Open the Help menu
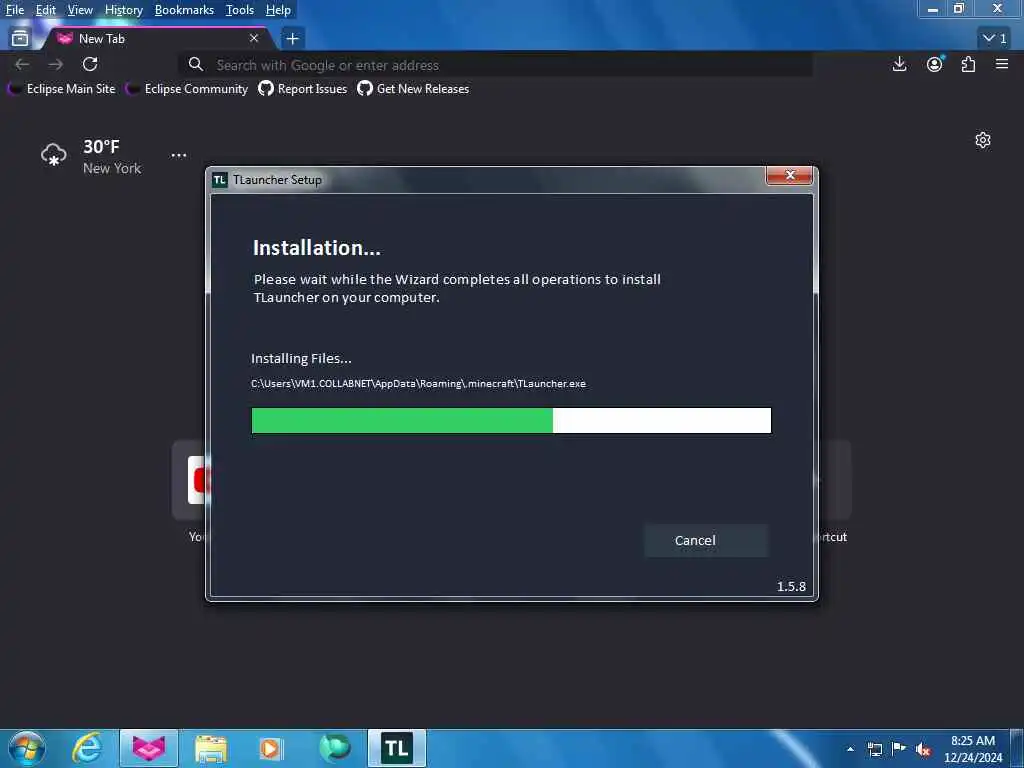This screenshot has width=1024, height=768. [x=278, y=10]
